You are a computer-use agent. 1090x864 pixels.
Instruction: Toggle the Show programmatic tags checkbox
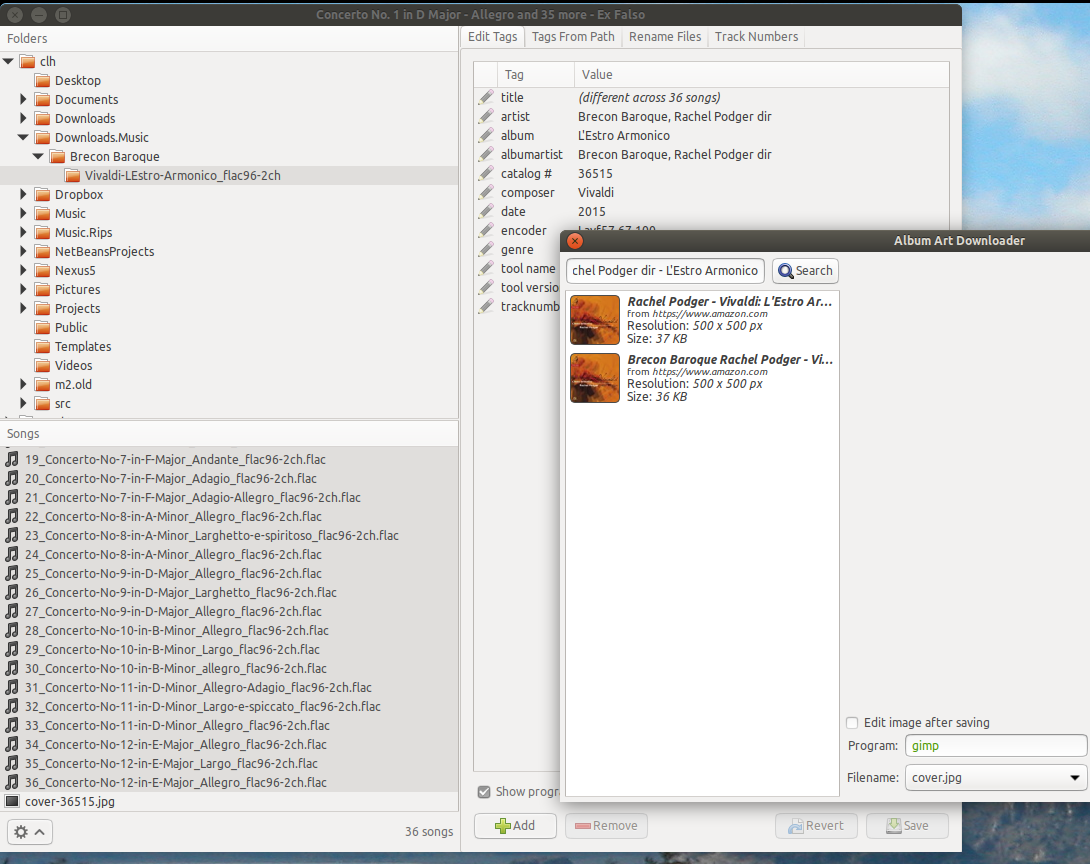pyautogui.click(x=484, y=791)
